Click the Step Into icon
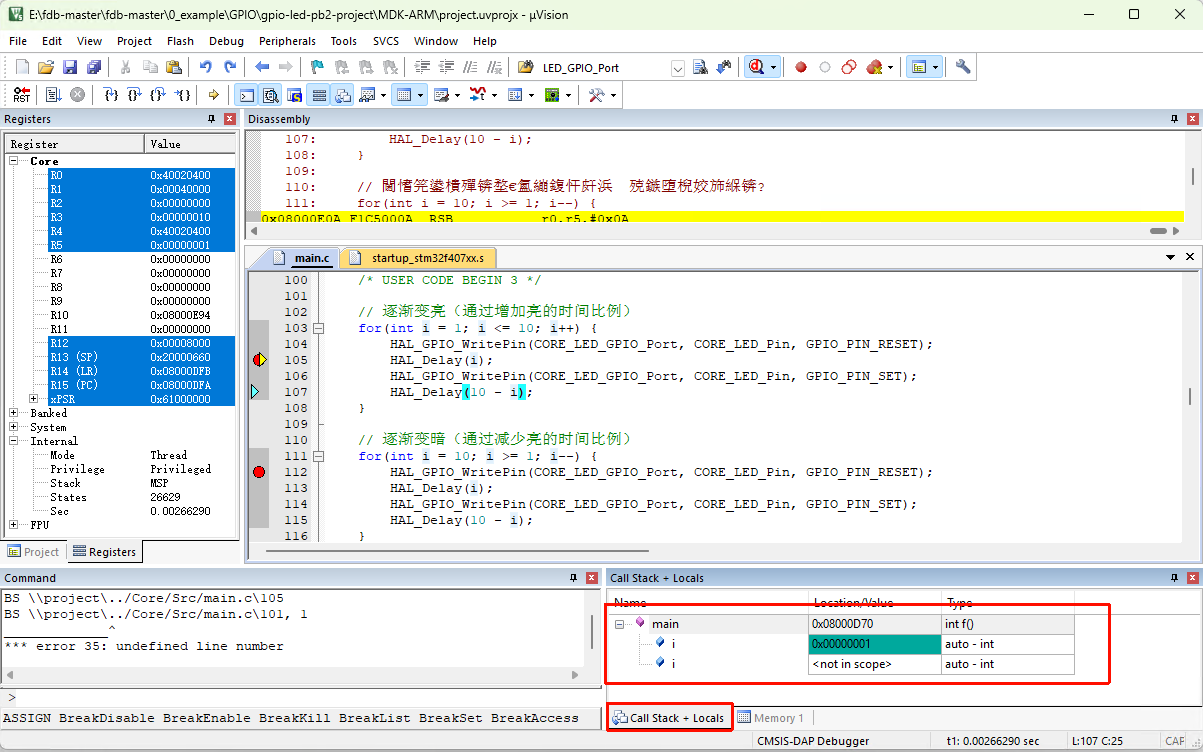The image size is (1203, 752). click(111, 95)
